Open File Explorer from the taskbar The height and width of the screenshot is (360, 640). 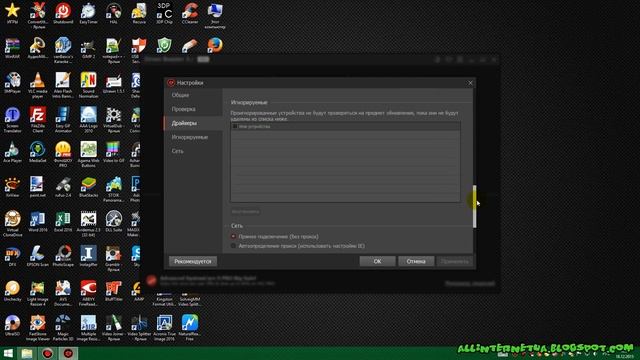[x=27, y=353]
